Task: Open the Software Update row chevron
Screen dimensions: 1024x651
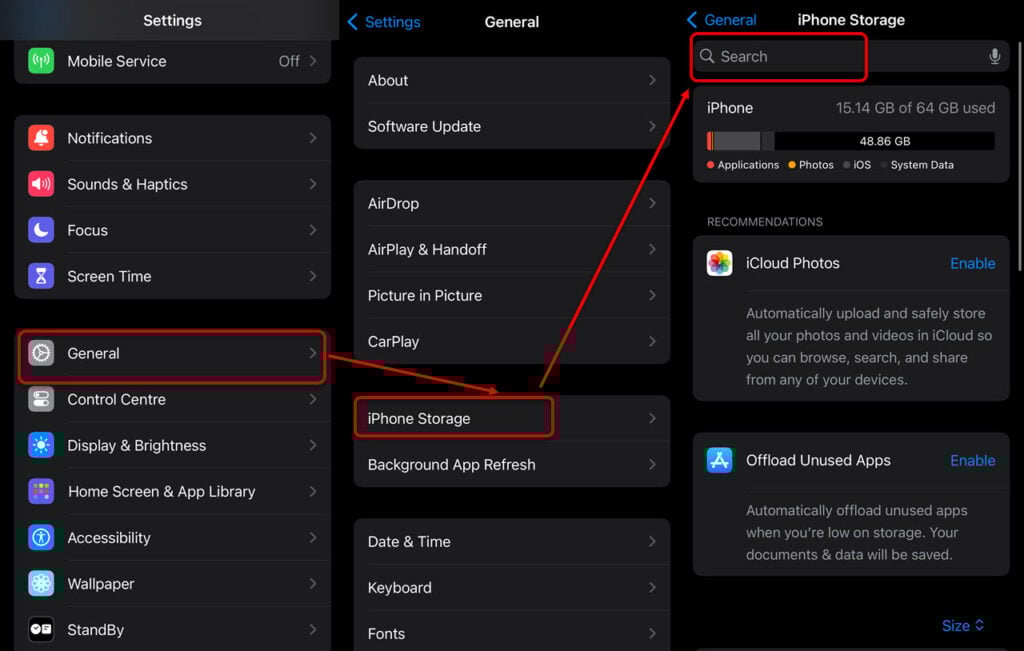Action: pos(652,126)
